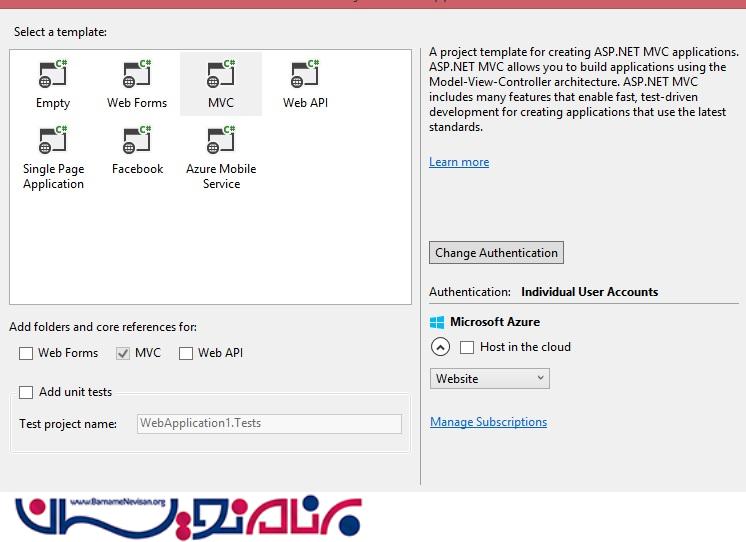Select the Azure Mobile Service template icon
This screenshot has width=746, height=542.
click(220, 141)
